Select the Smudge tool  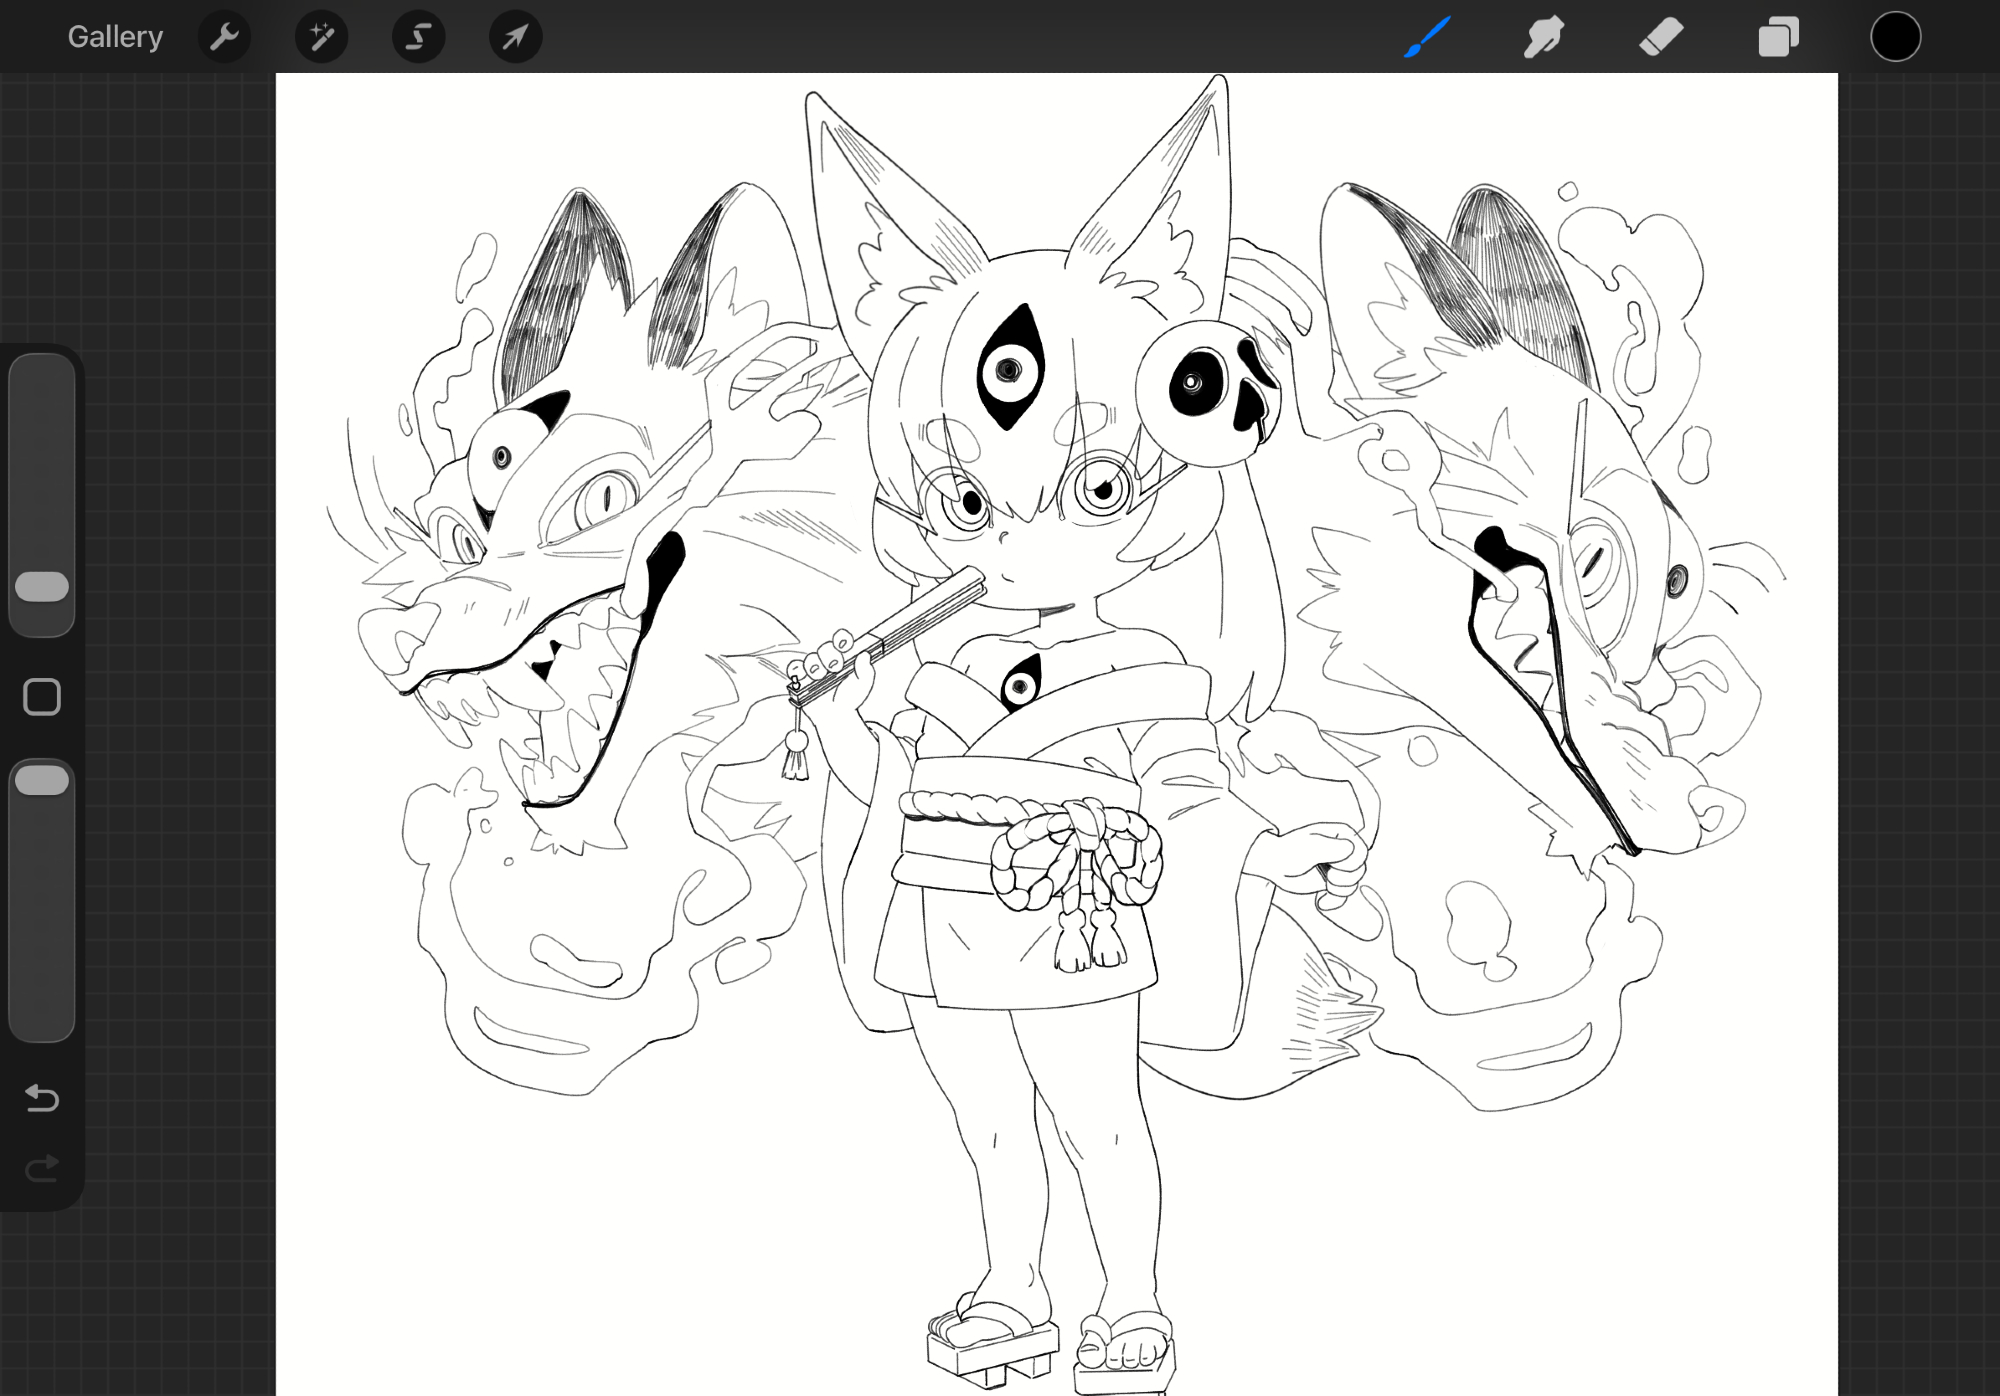1544,38
